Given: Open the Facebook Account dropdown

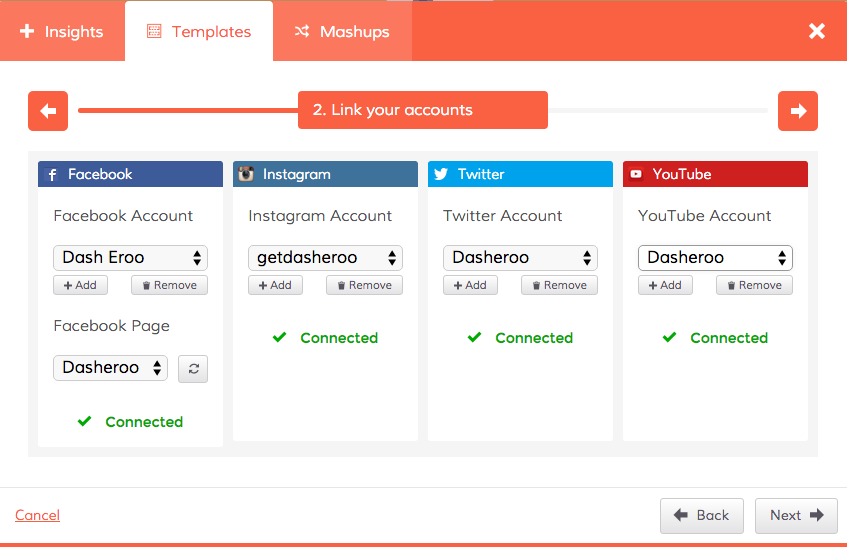Looking at the screenshot, I should [130, 258].
